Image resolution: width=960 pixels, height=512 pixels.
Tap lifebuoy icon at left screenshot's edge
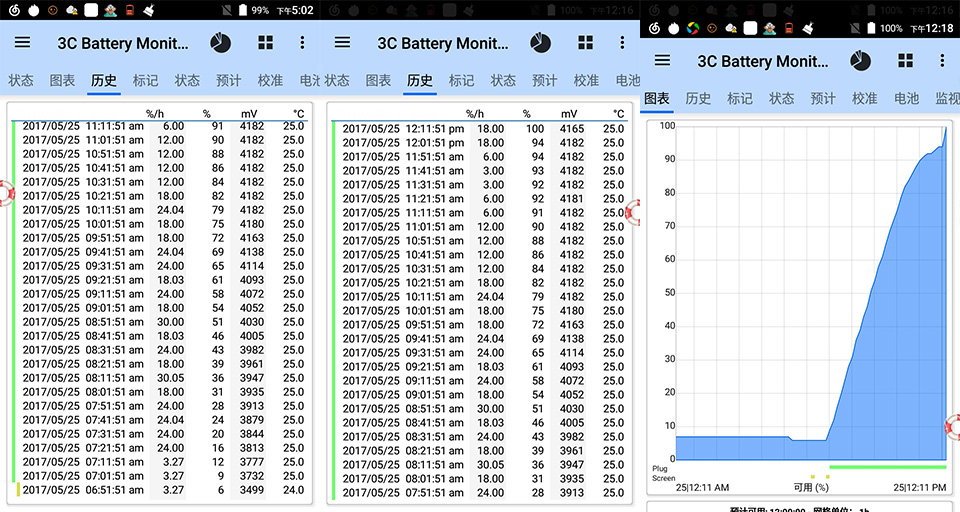(5, 194)
